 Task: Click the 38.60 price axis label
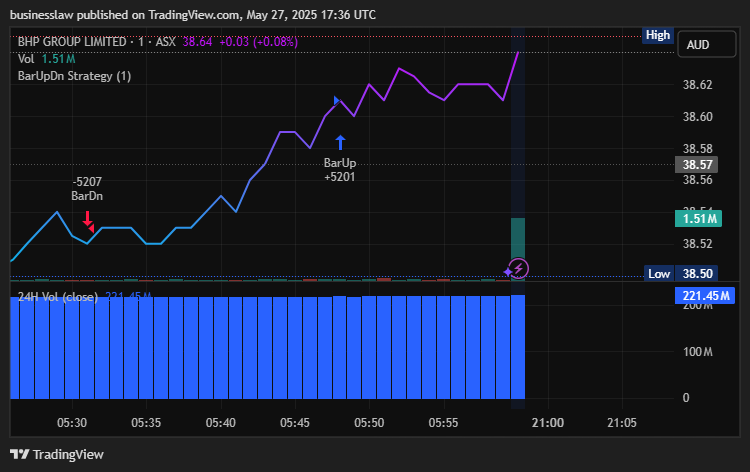tap(697, 117)
